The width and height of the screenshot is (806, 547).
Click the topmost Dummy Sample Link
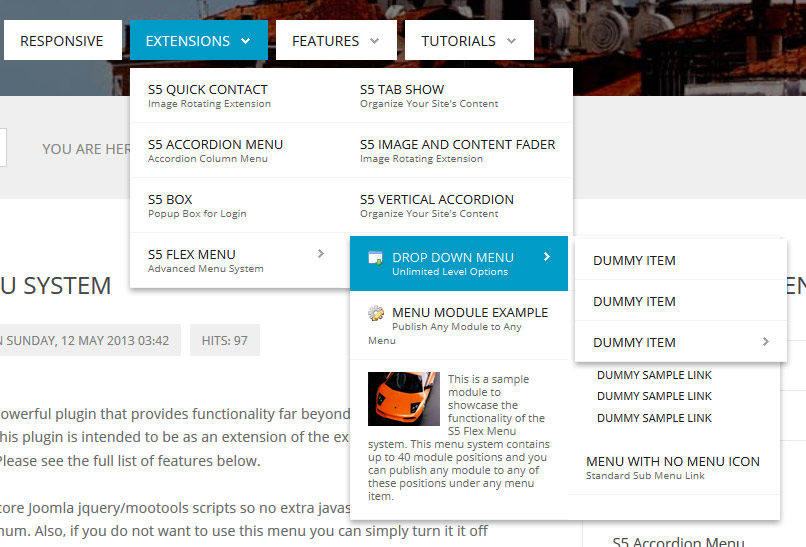click(654, 375)
